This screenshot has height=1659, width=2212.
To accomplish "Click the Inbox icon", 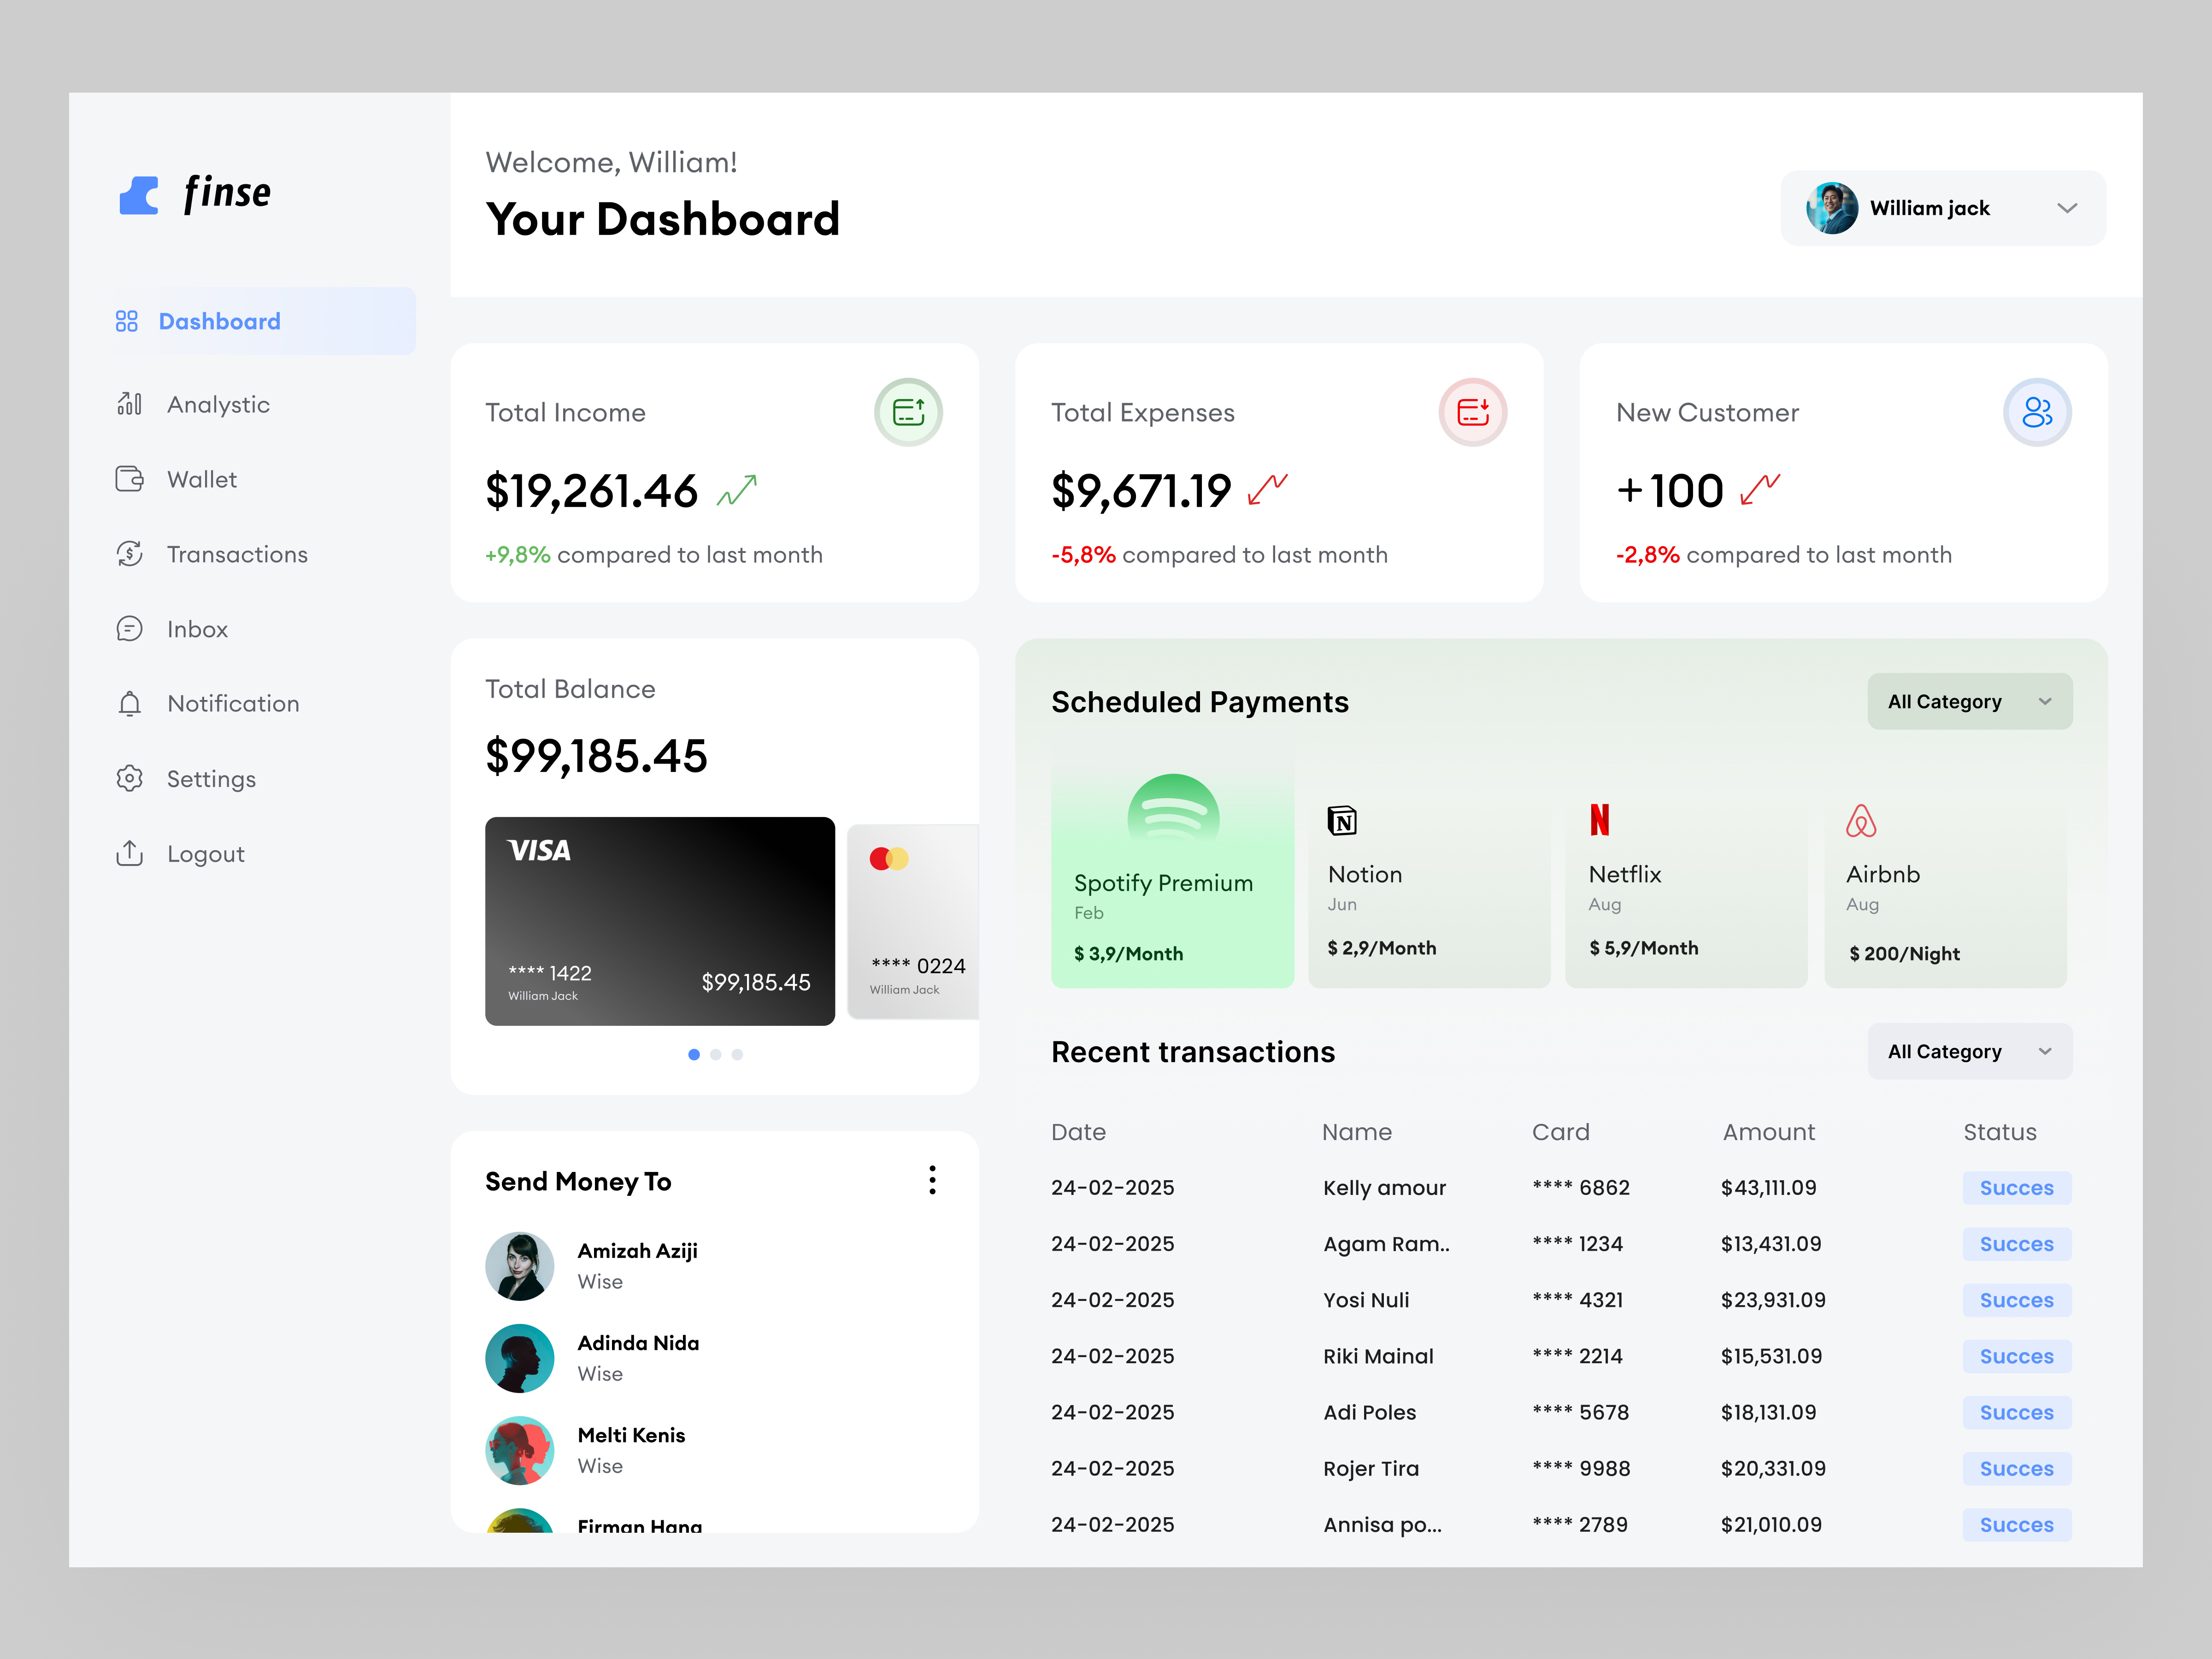I will (x=131, y=629).
